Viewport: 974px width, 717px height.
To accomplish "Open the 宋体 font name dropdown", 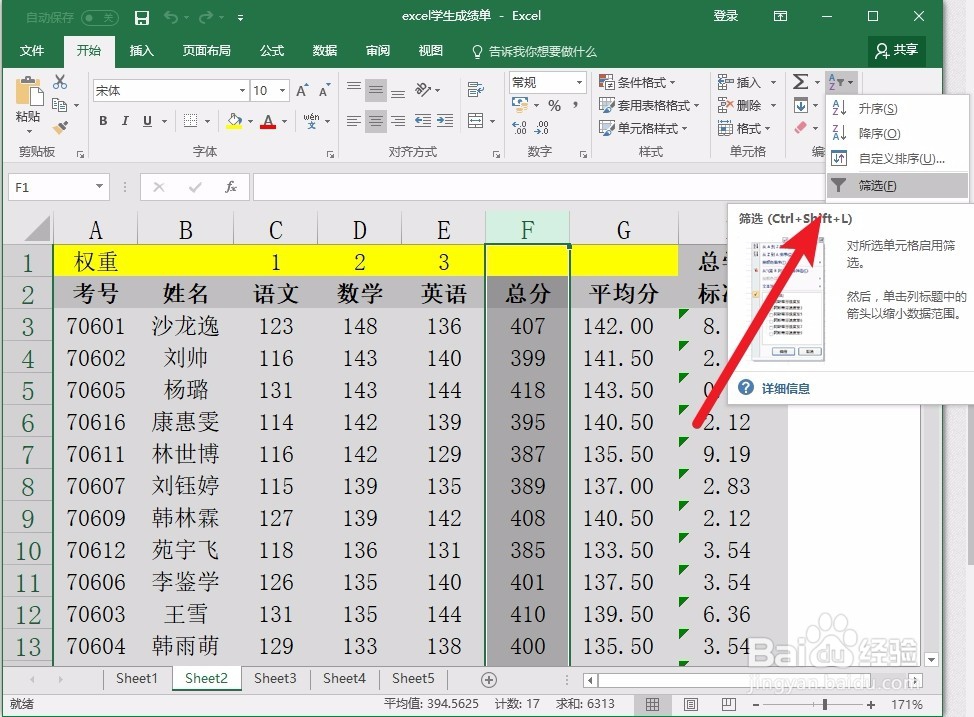I will (242, 91).
